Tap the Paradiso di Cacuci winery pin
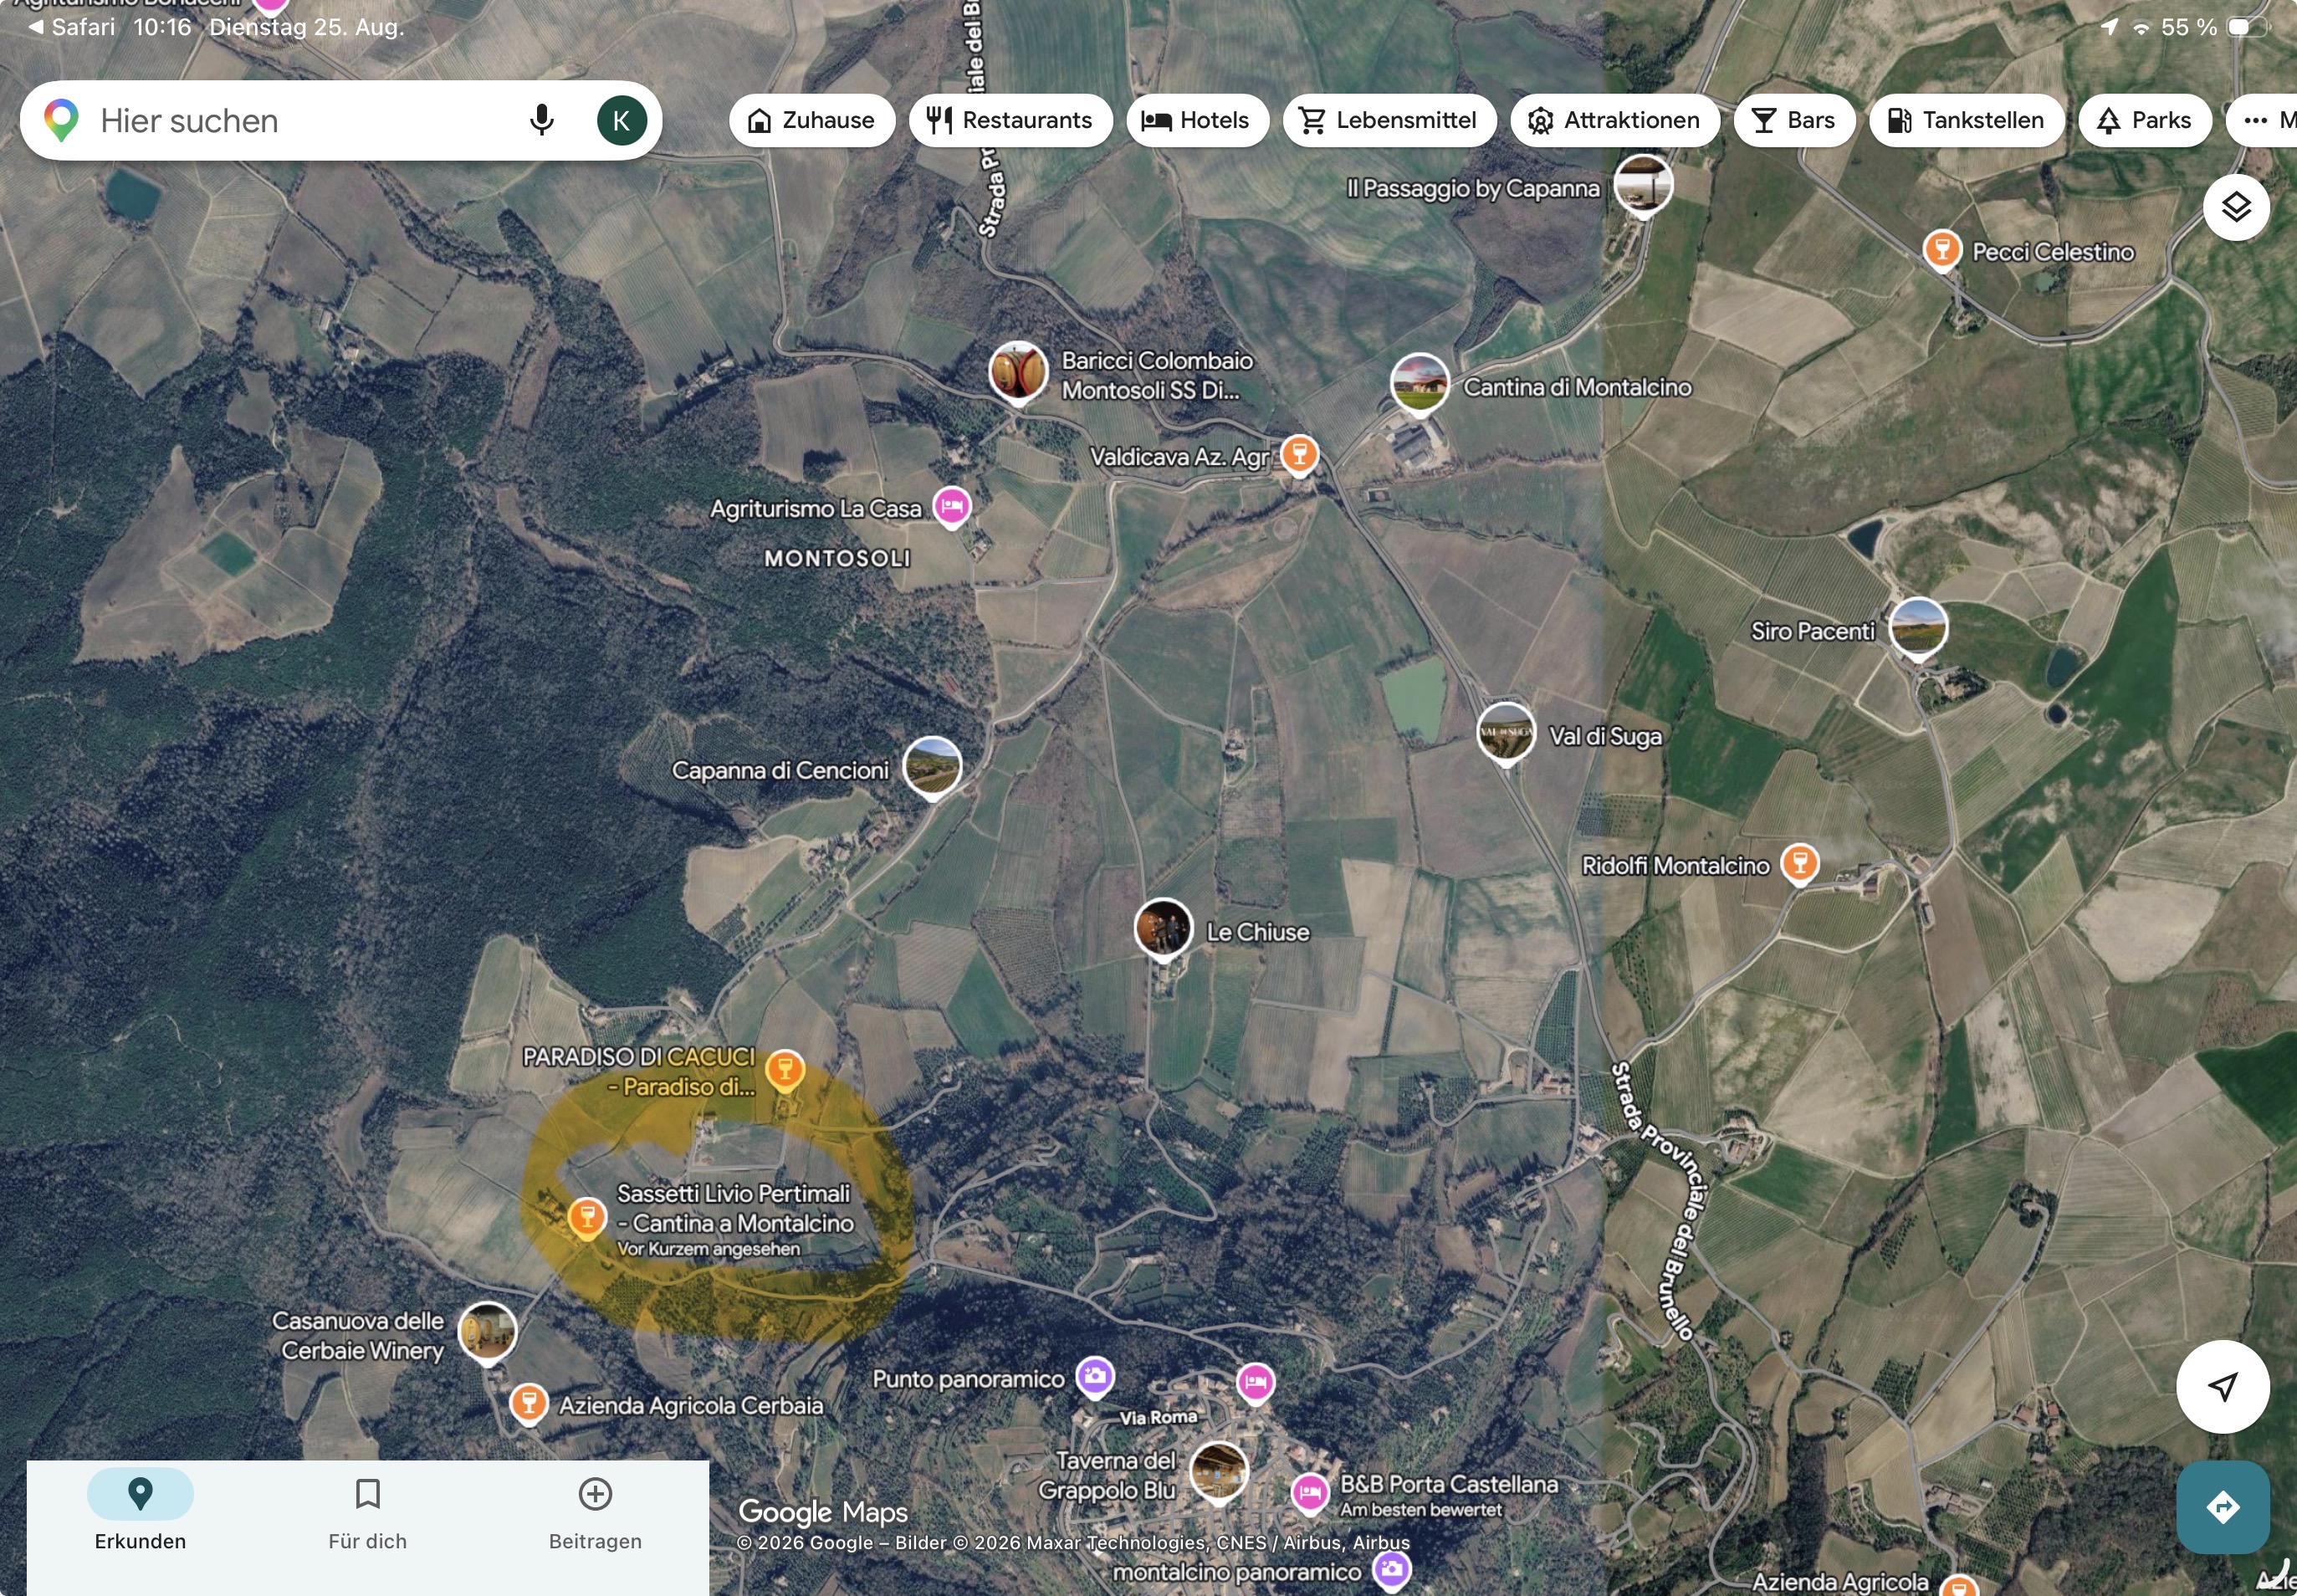The image size is (2297, 1596). (785, 1070)
